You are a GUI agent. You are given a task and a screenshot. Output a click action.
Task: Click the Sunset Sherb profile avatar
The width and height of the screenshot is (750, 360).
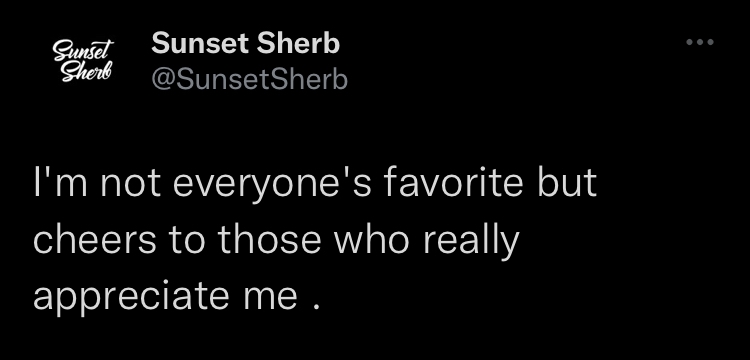point(83,61)
